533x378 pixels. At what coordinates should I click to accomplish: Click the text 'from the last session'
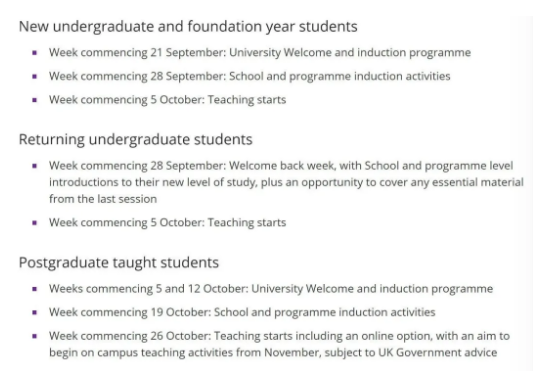103,199
